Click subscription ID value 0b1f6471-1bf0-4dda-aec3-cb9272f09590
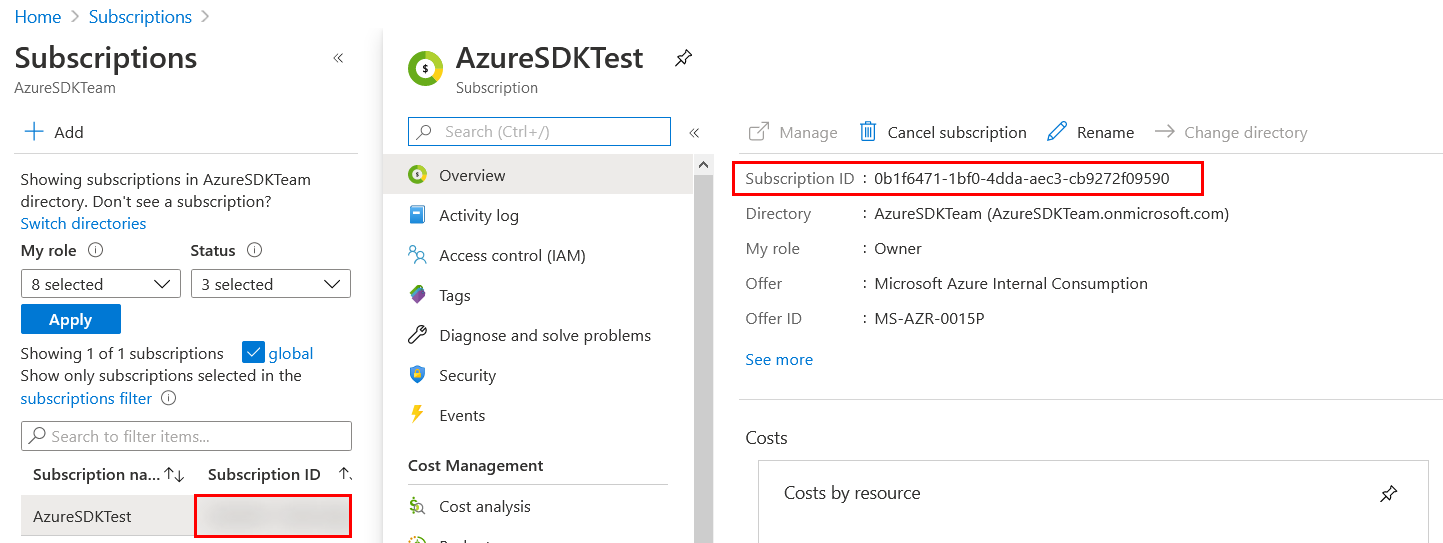Viewport: 1443px width, 543px height. tap(1021, 178)
